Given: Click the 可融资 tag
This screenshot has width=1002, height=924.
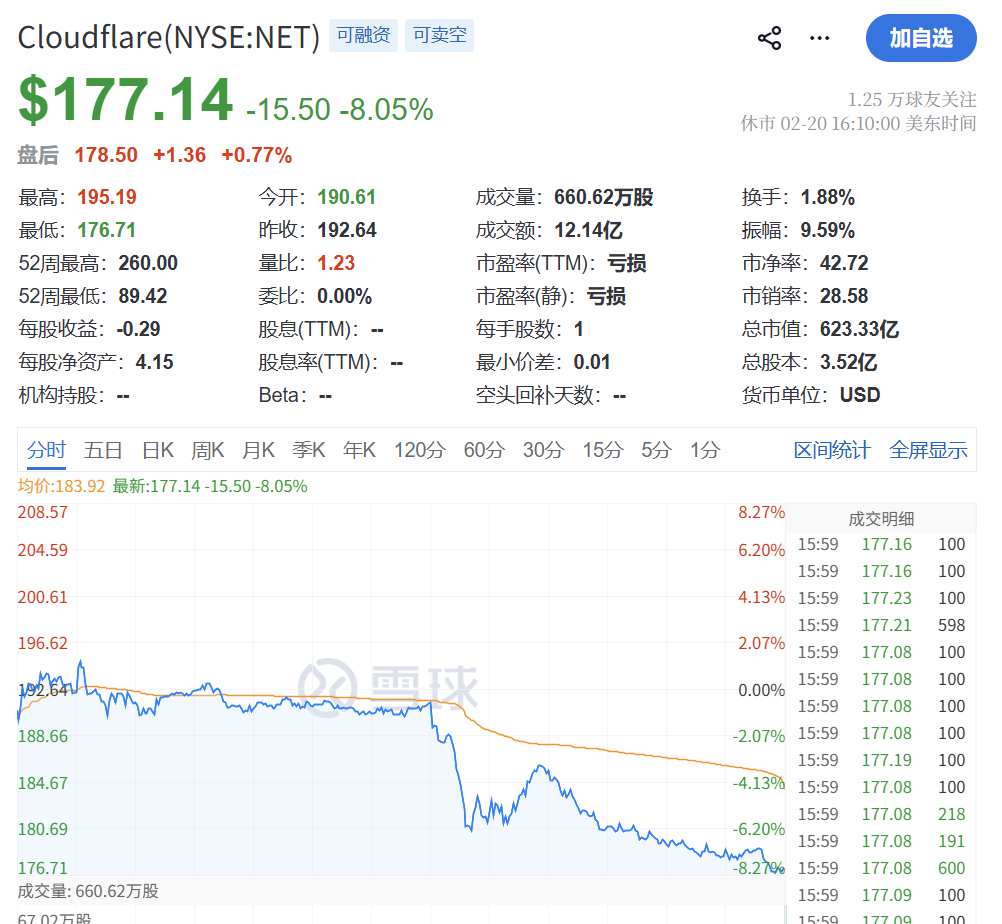Looking at the screenshot, I should coord(363,37).
